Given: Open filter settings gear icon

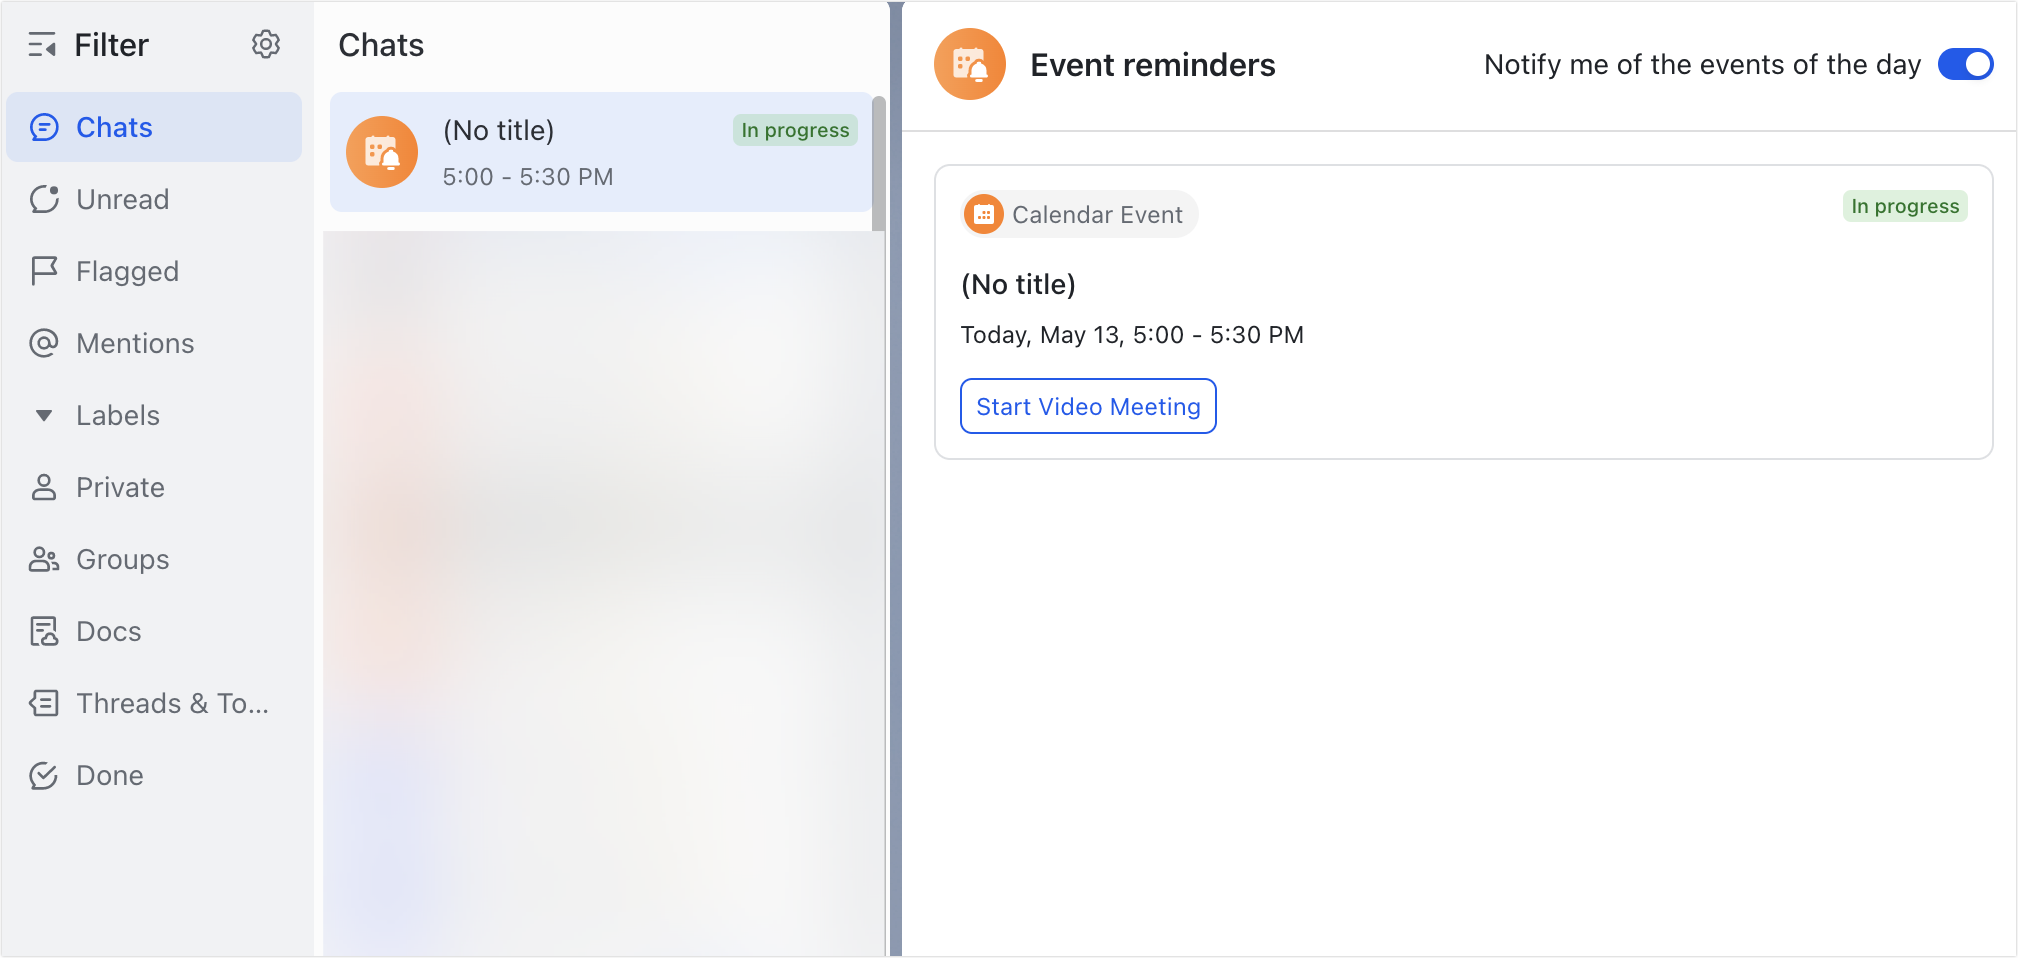Looking at the screenshot, I should [266, 45].
